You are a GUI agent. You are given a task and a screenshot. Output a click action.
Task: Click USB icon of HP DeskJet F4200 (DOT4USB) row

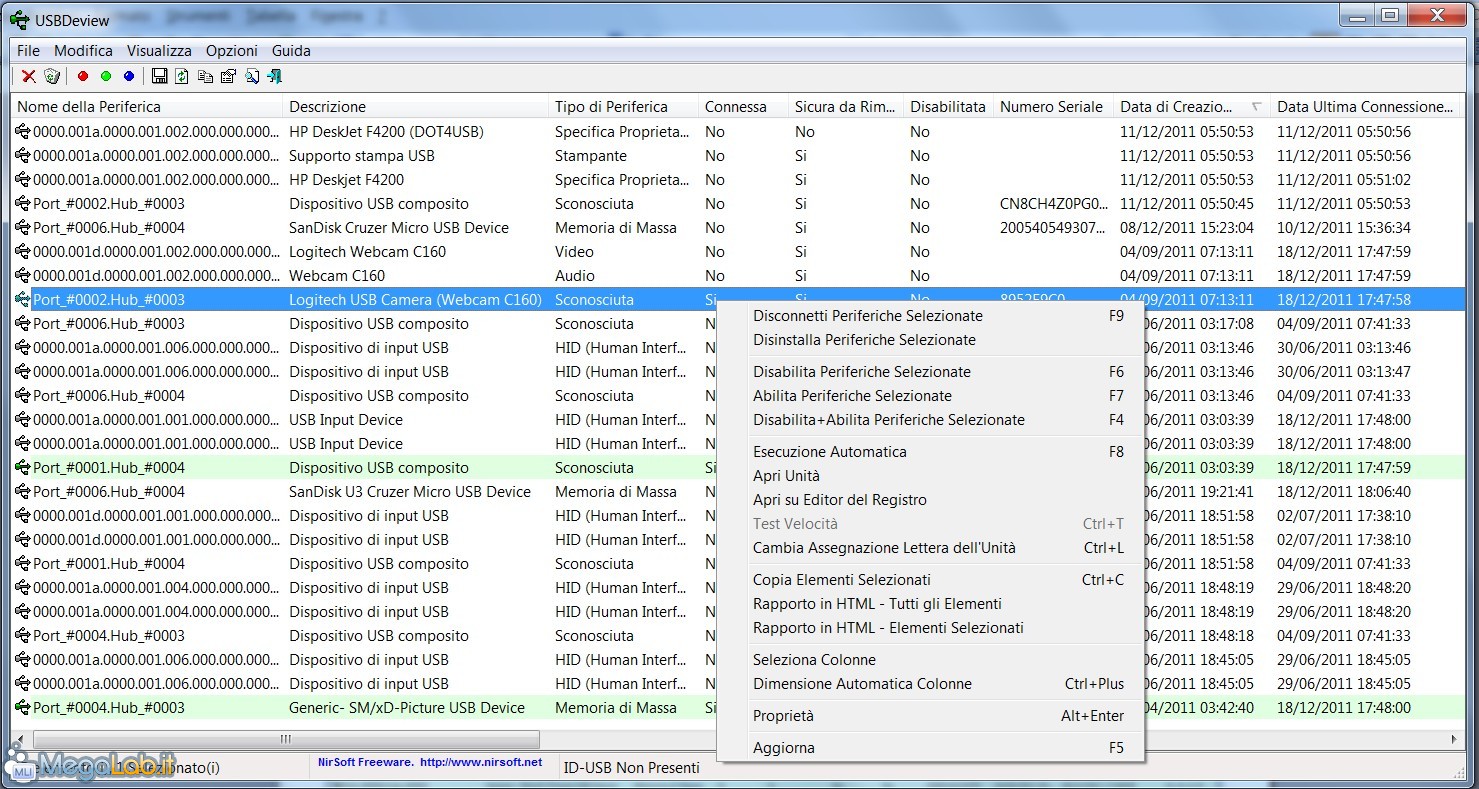point(23,132)
